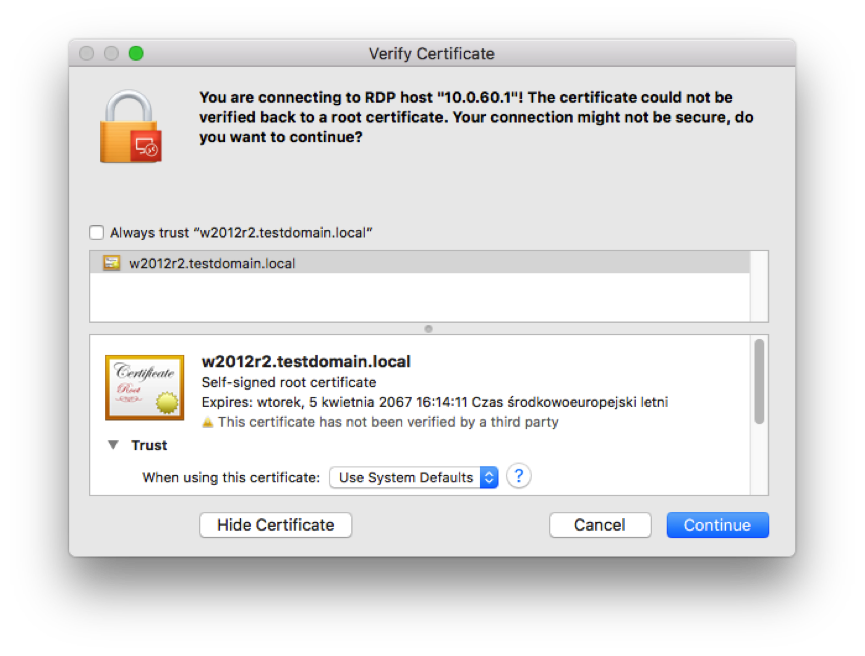Collapse the Trust section disclosure triangle
Viewport: 865px width, 656px height.
pyautogui.click(x=113, y=445)
